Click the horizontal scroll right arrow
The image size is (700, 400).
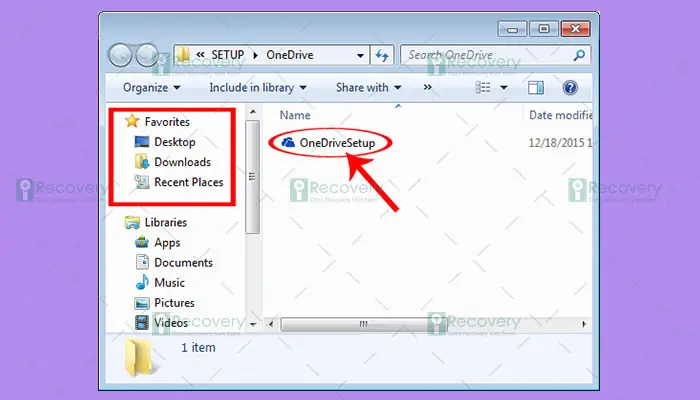(584, 324)
